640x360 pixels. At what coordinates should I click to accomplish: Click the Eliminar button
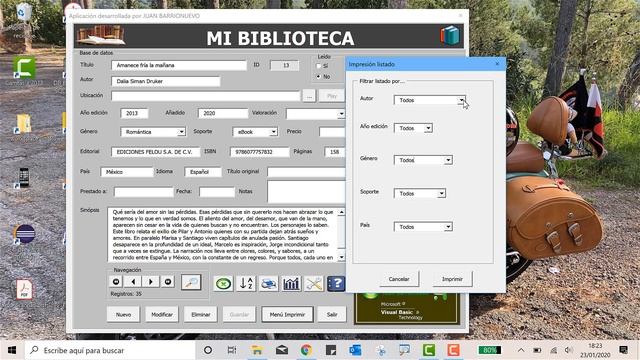click(201, 314)
